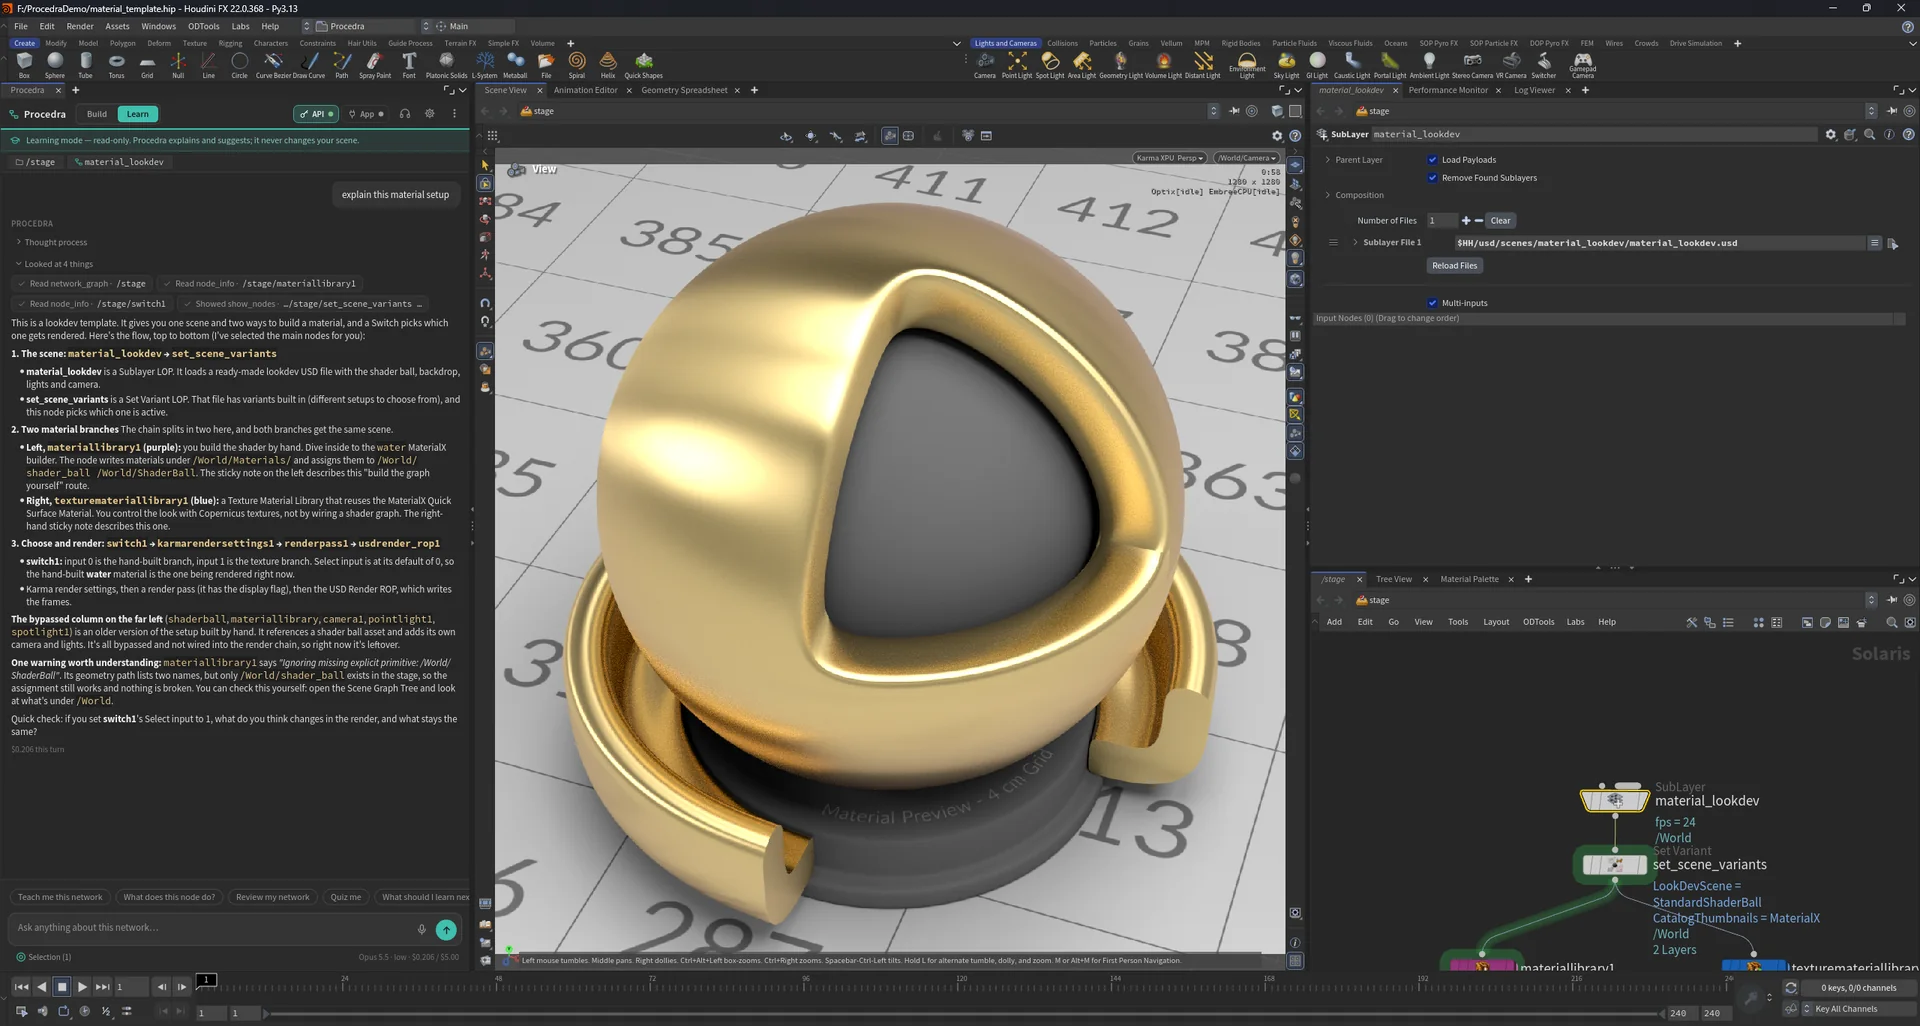Add a Portal Light from the shelf
Screen dimensions: 1920x1026
click(1390, 65)
